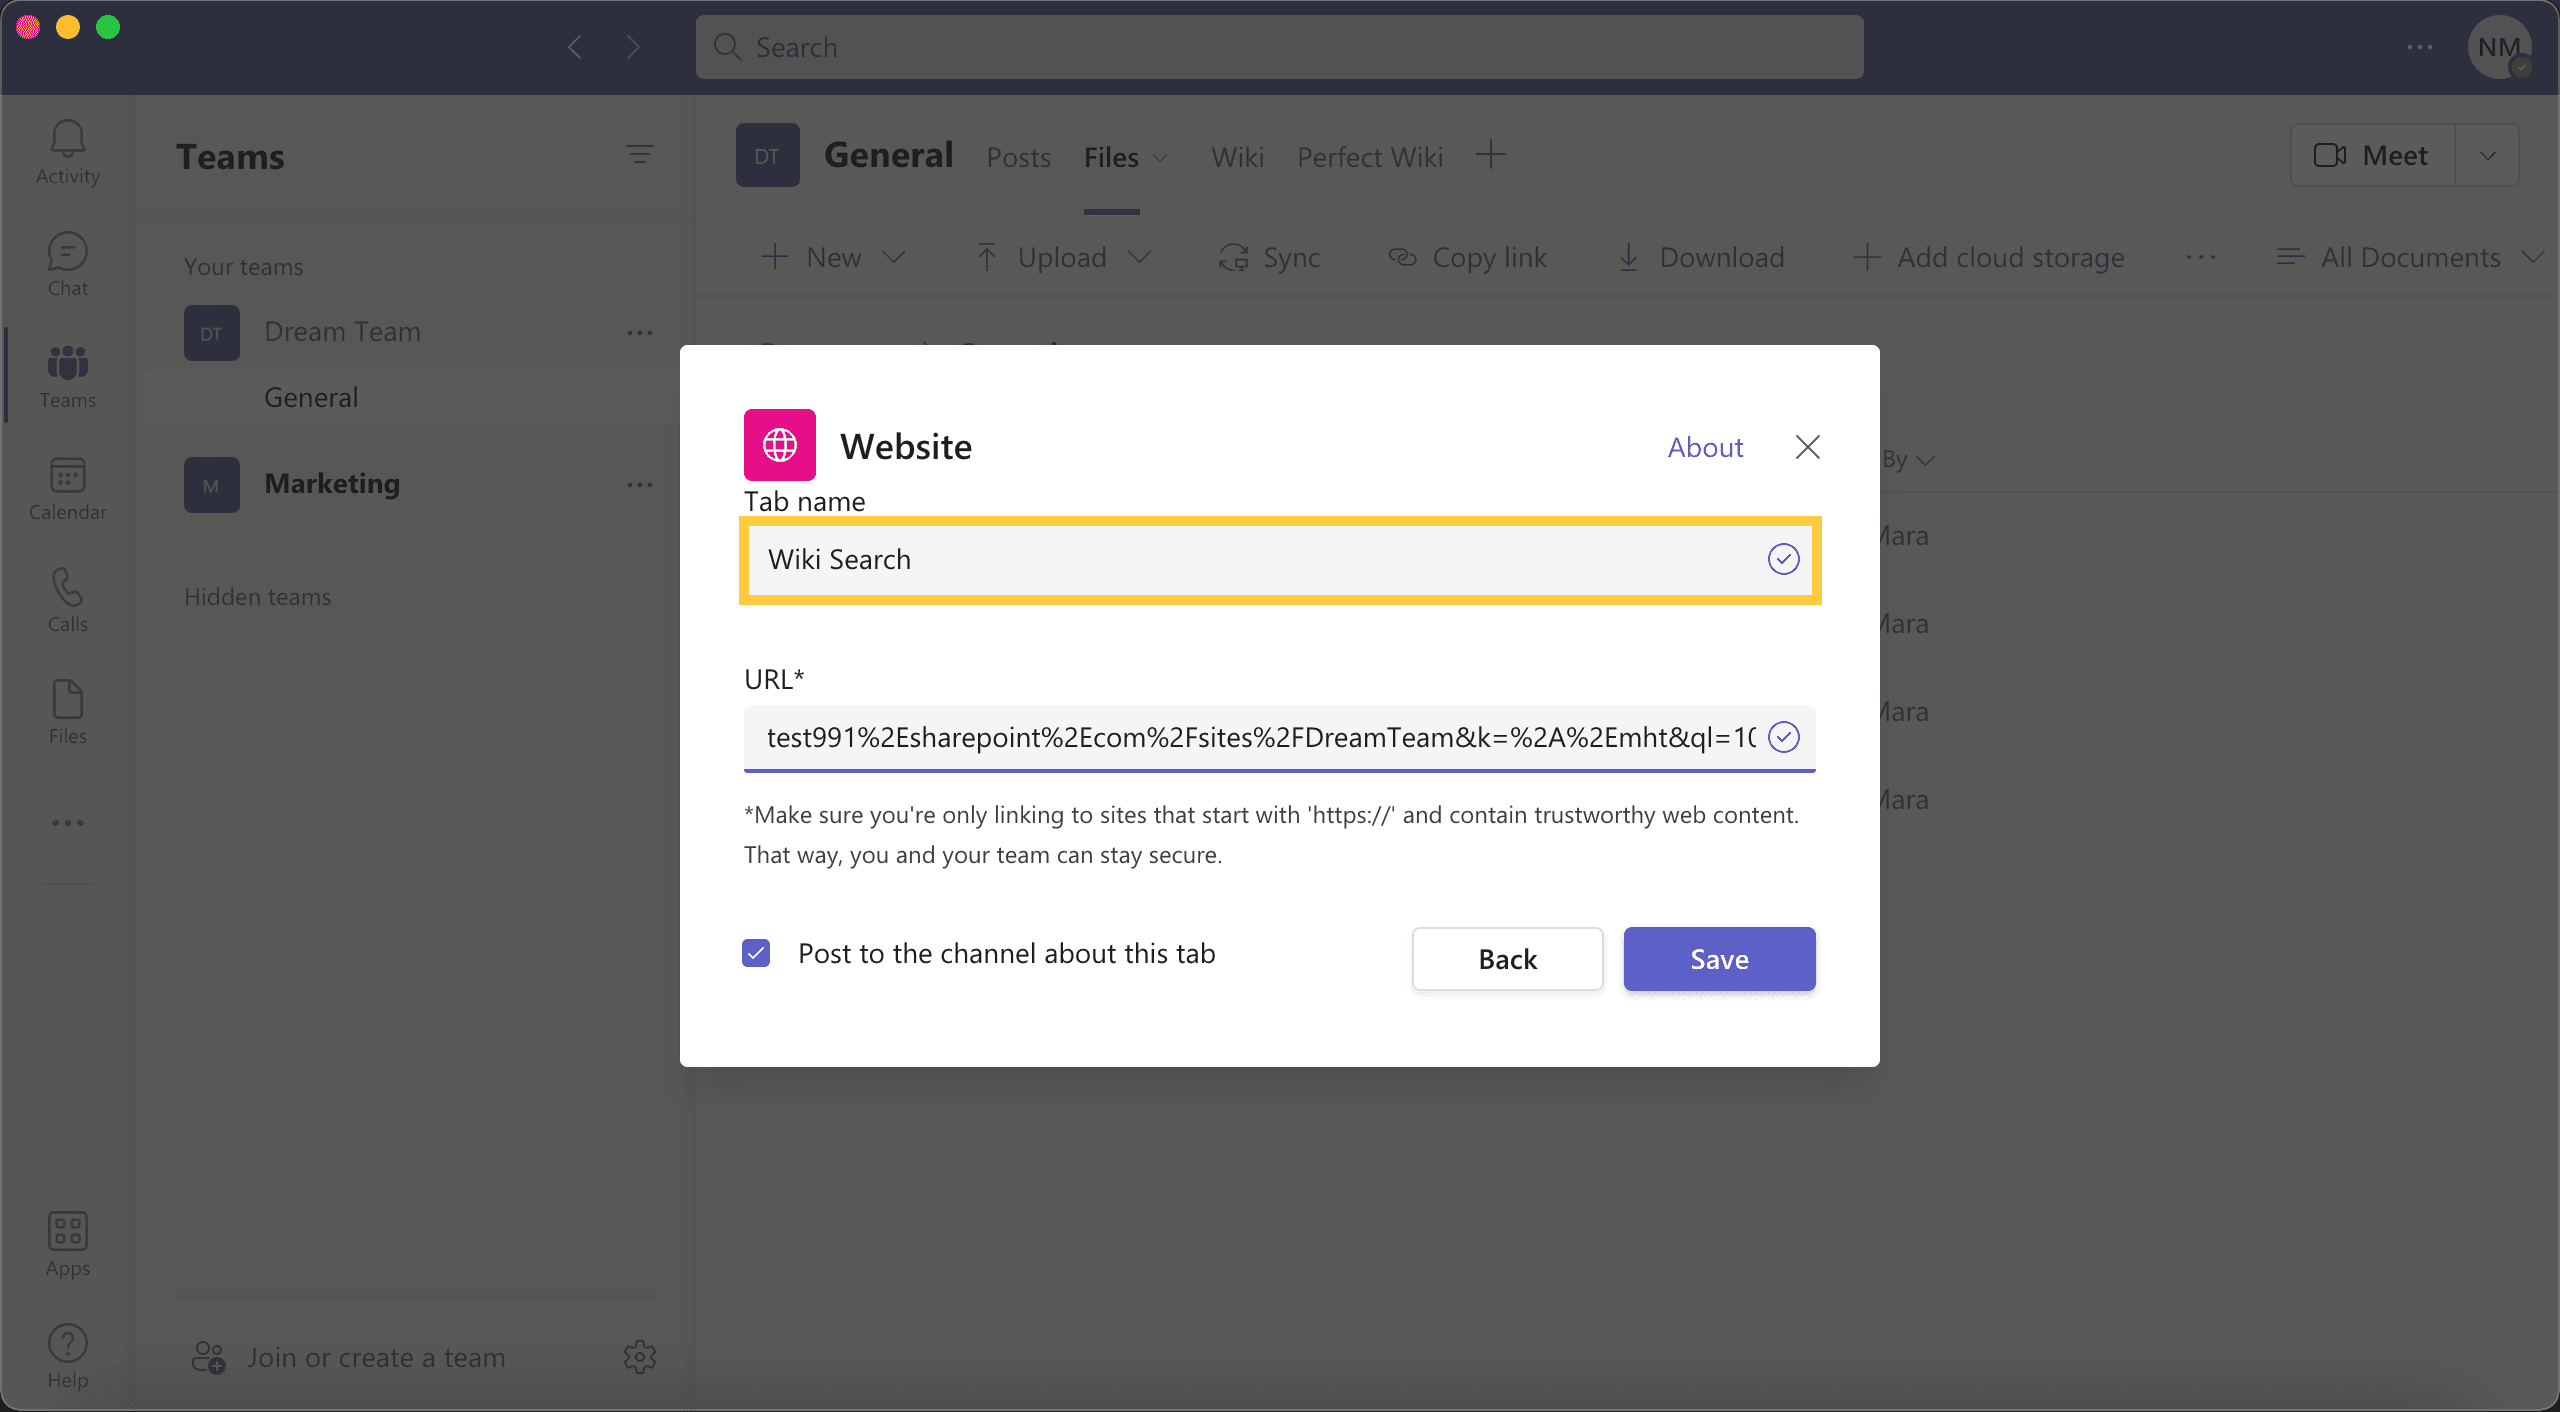Image resolution: width=2560 pixels, height=1412 pixels.
Task: Navigate to Teams icon in sidebar
Action: pos(66,374)
